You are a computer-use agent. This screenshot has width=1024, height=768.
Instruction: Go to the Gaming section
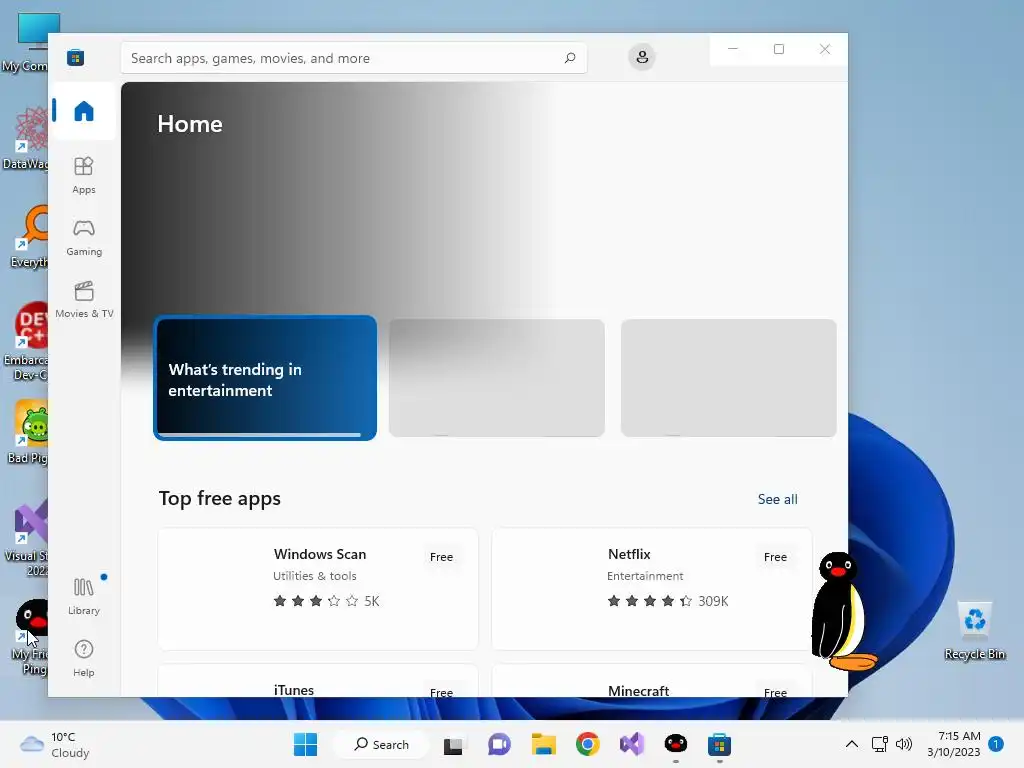(x=84, y=238)
